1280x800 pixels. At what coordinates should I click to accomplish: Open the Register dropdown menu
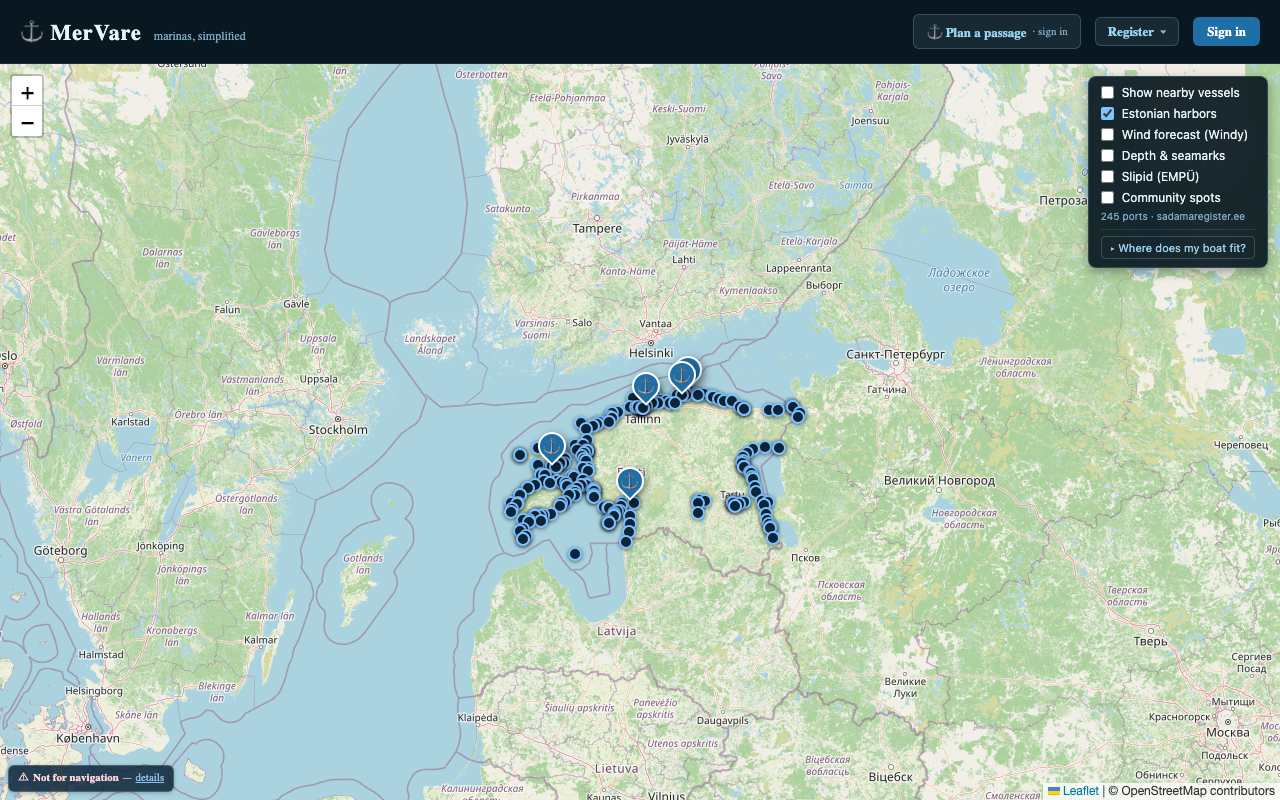tap(1137, 32)
